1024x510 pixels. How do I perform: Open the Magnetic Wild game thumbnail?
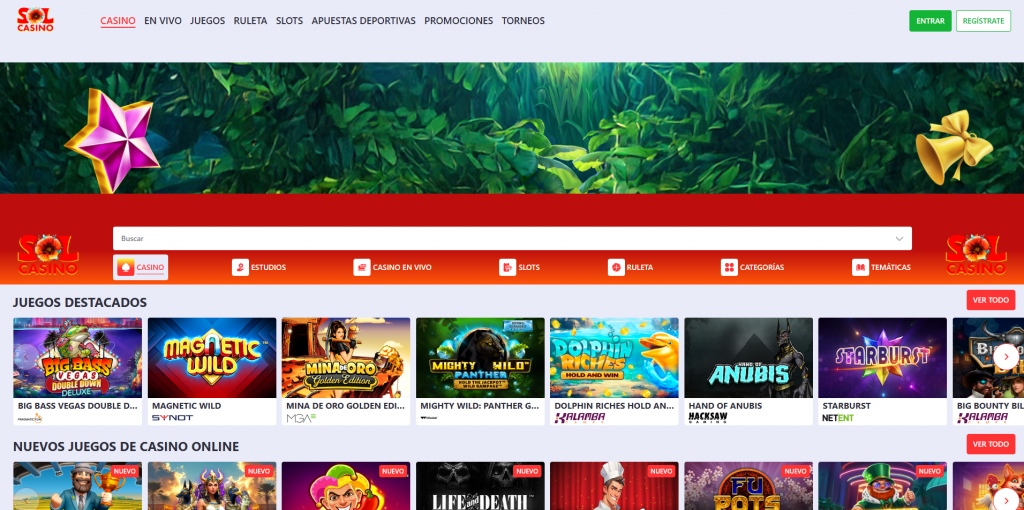(212, 358)
